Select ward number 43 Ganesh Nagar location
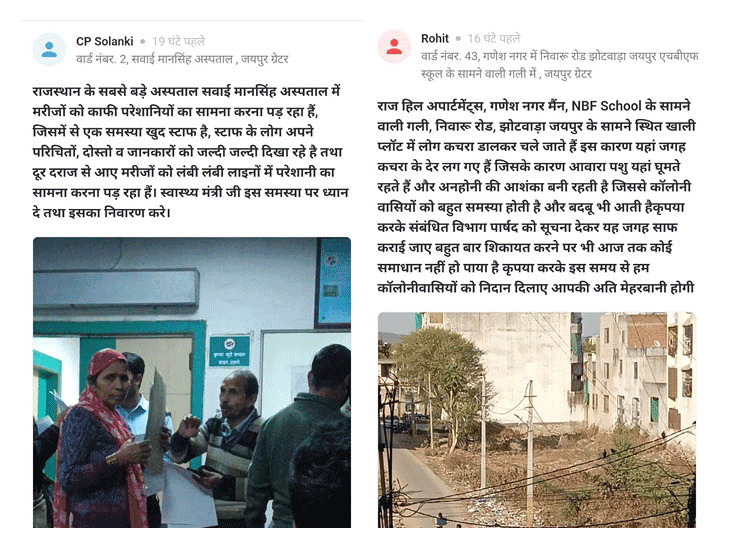 560,65
